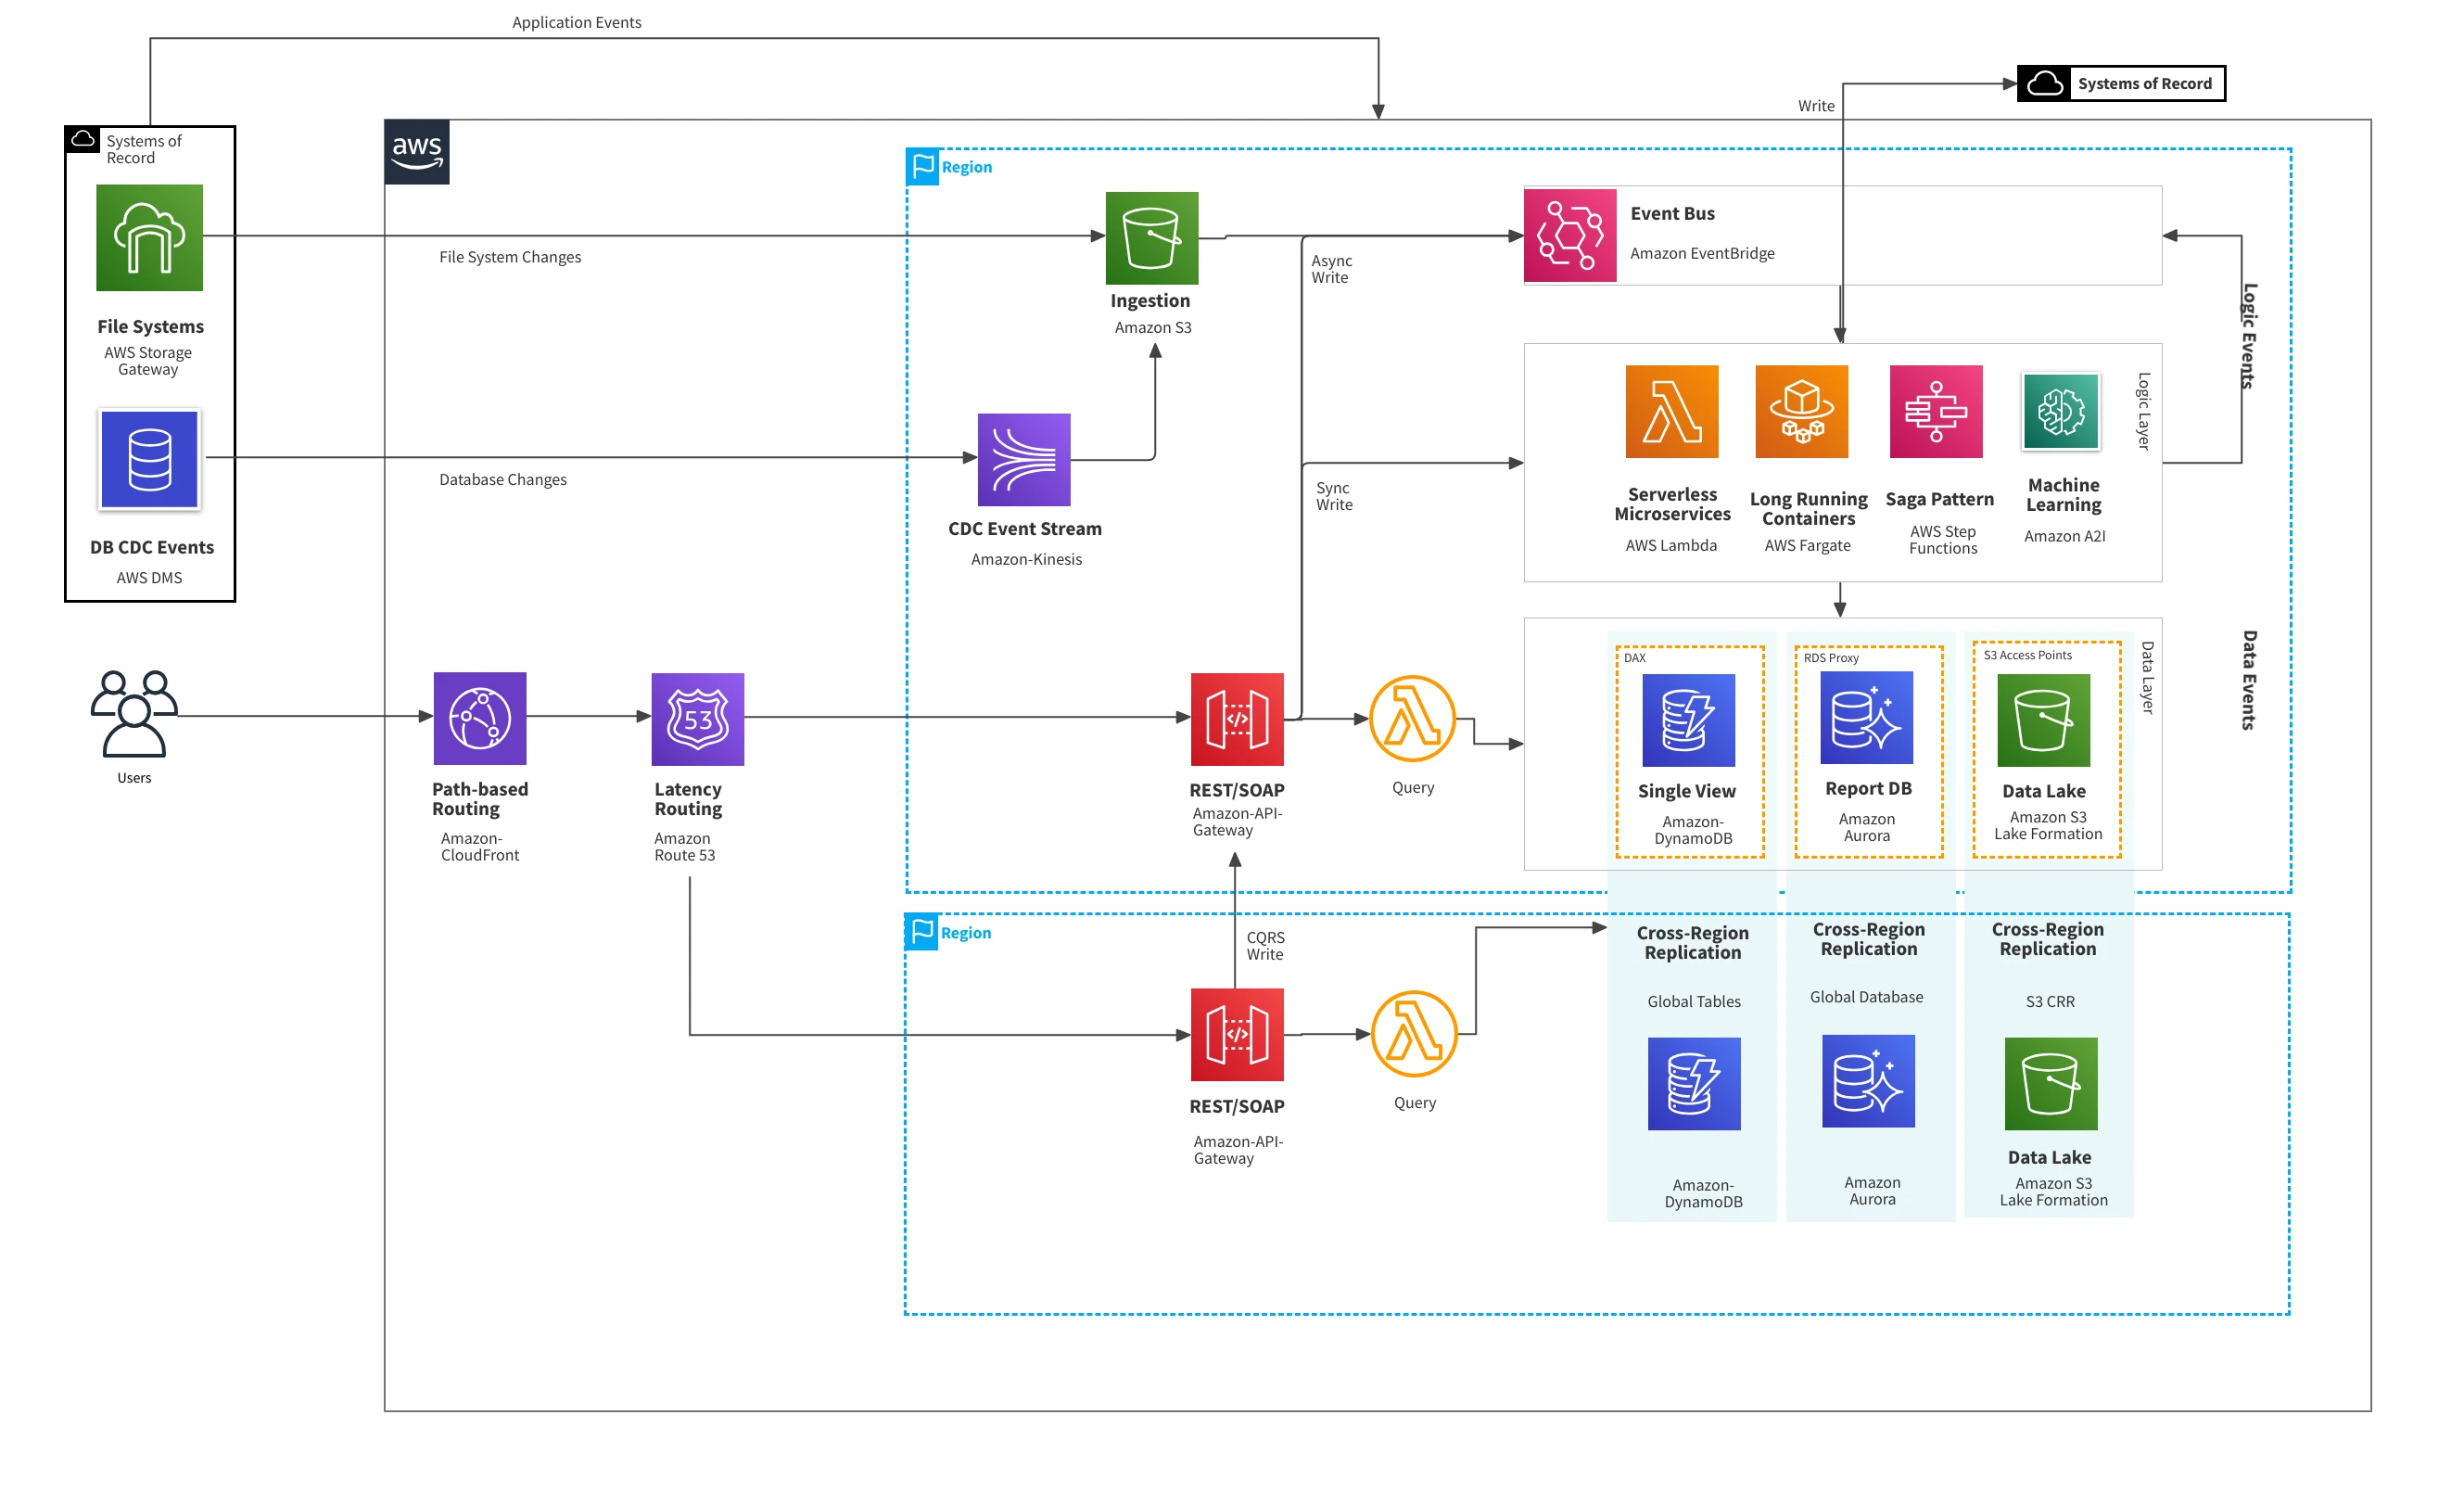Select the second-region Query Lambda circle icon

pyautogui.click(x=1413, y=1034)
